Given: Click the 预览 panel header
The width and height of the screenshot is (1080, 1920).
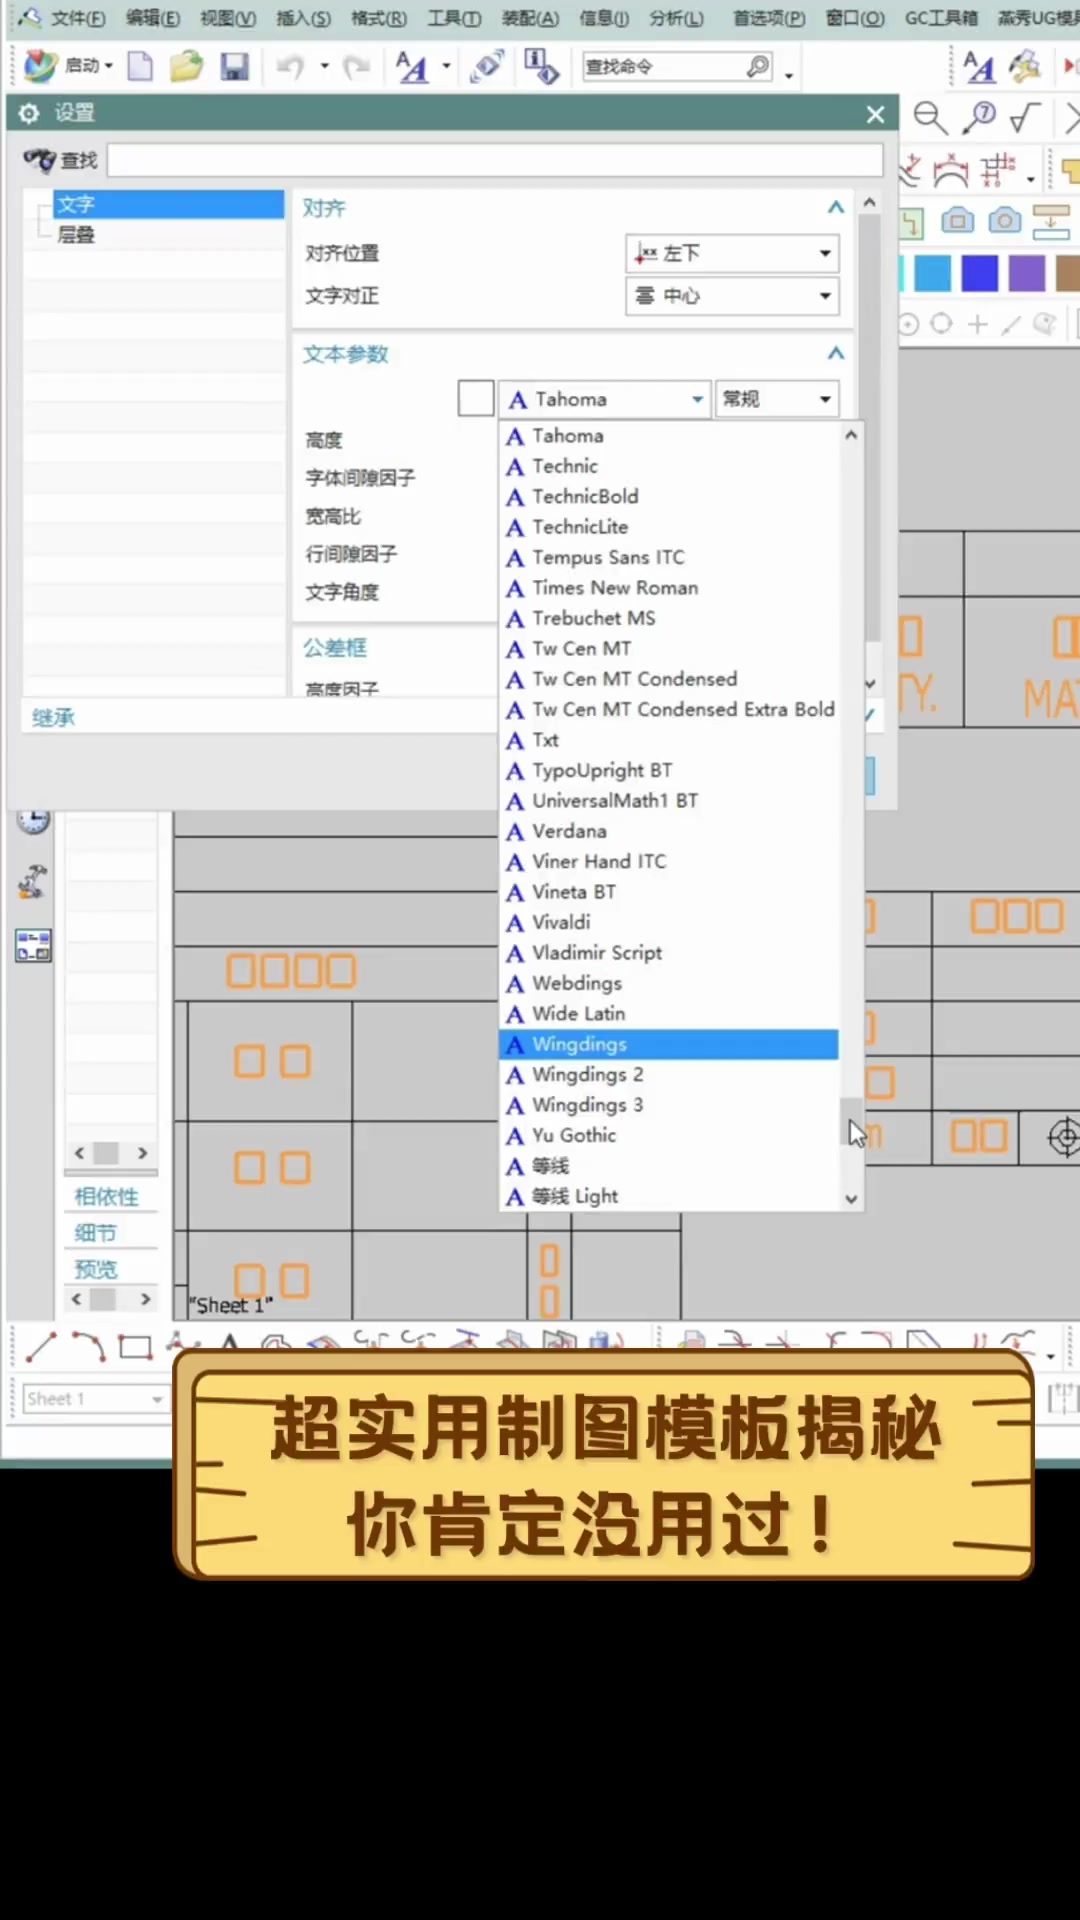Looking at the screenshot, I should point(96,1269).
